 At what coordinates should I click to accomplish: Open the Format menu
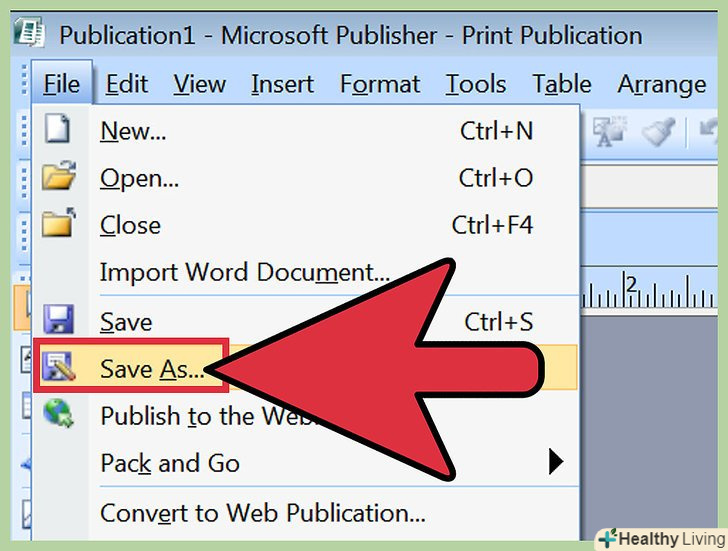tap(380, 84)
